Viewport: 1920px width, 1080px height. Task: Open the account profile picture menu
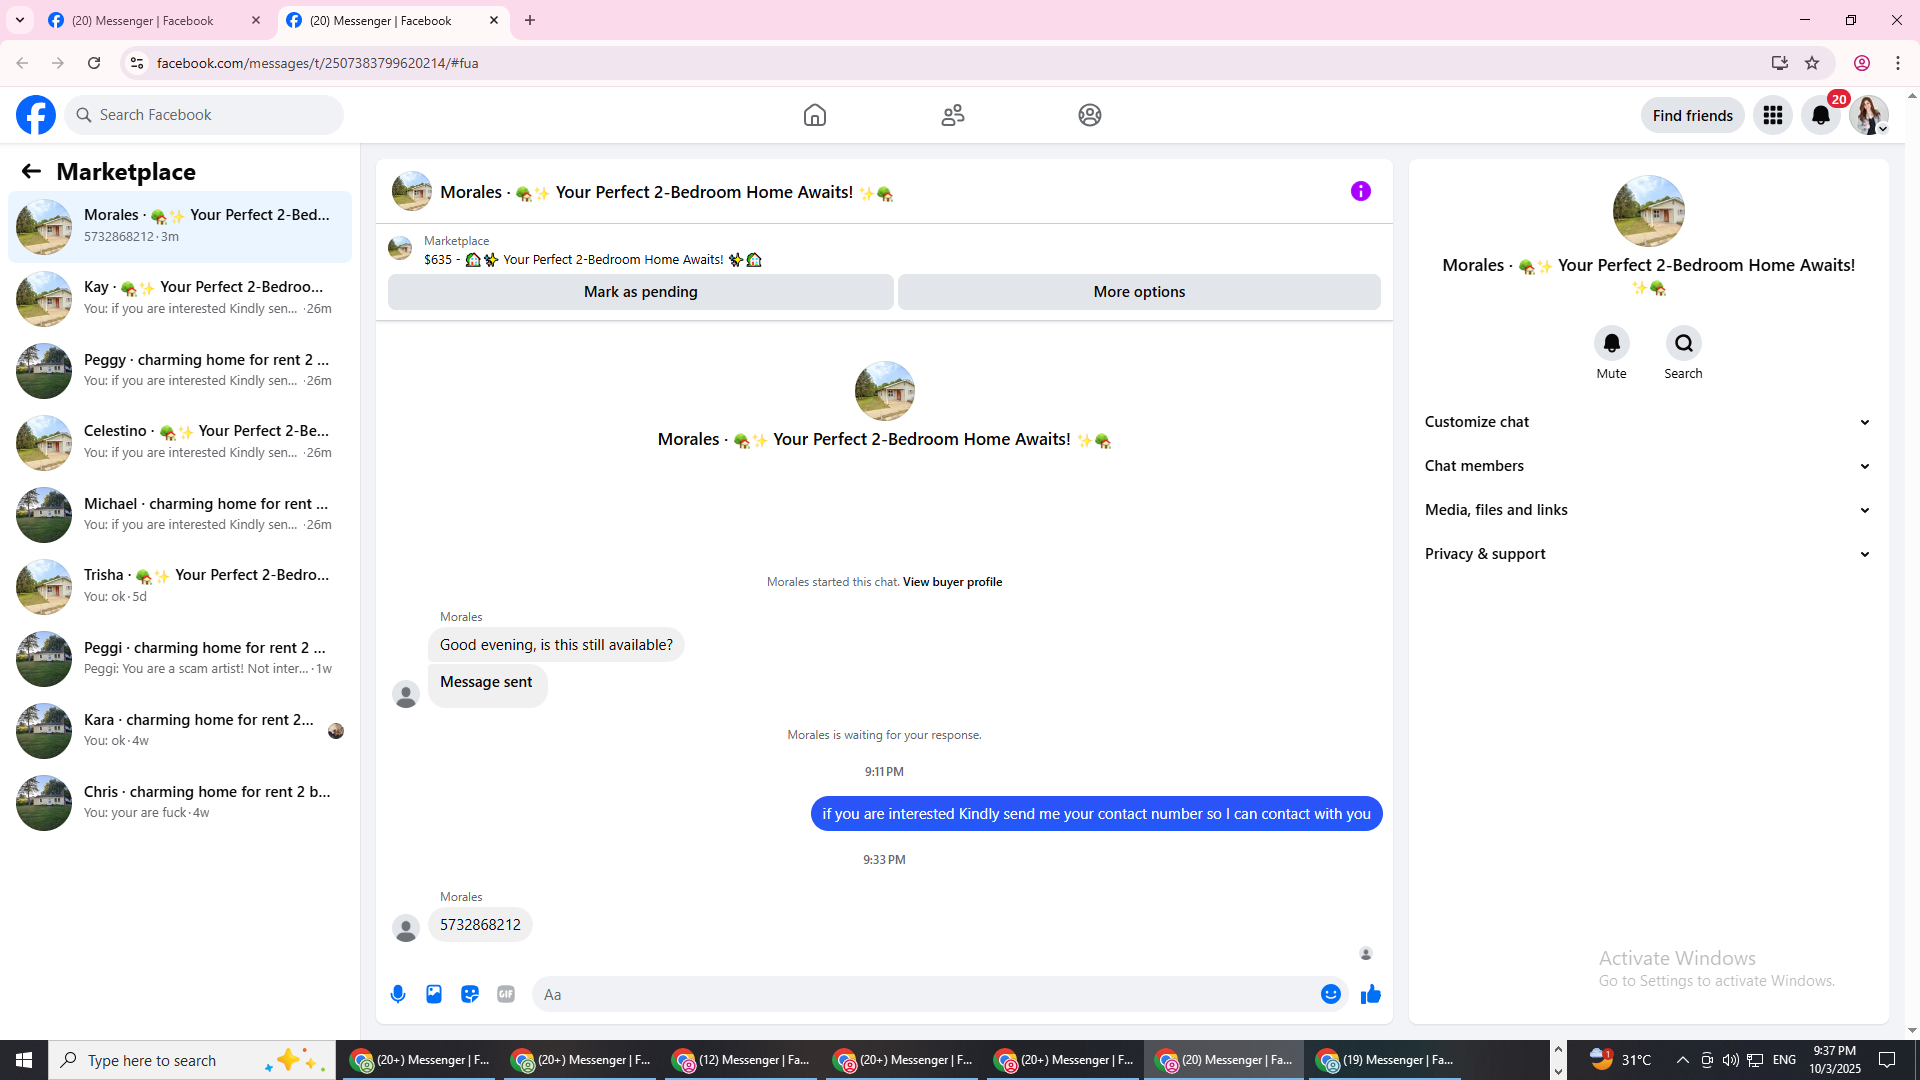click(1869, 115)
